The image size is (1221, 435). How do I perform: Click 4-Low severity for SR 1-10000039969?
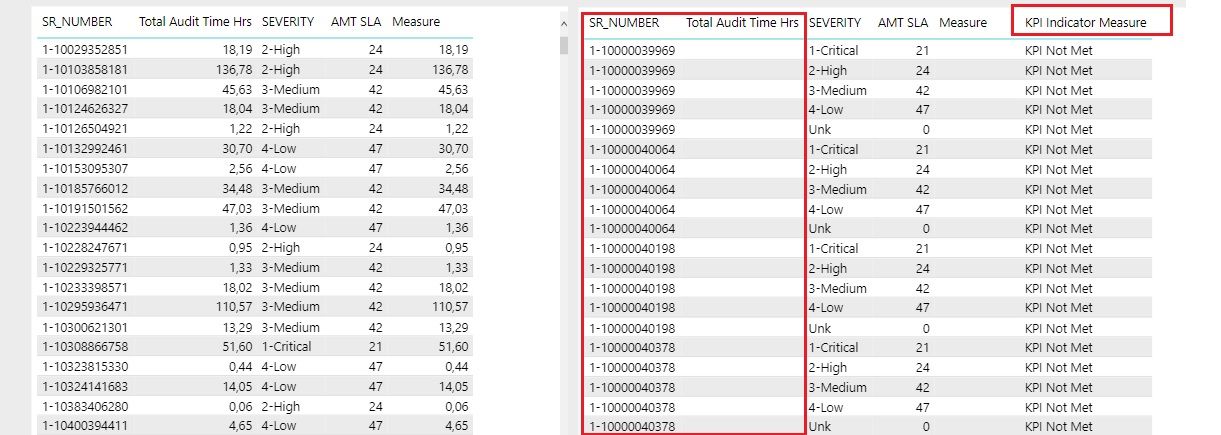(x=826, y=110)
